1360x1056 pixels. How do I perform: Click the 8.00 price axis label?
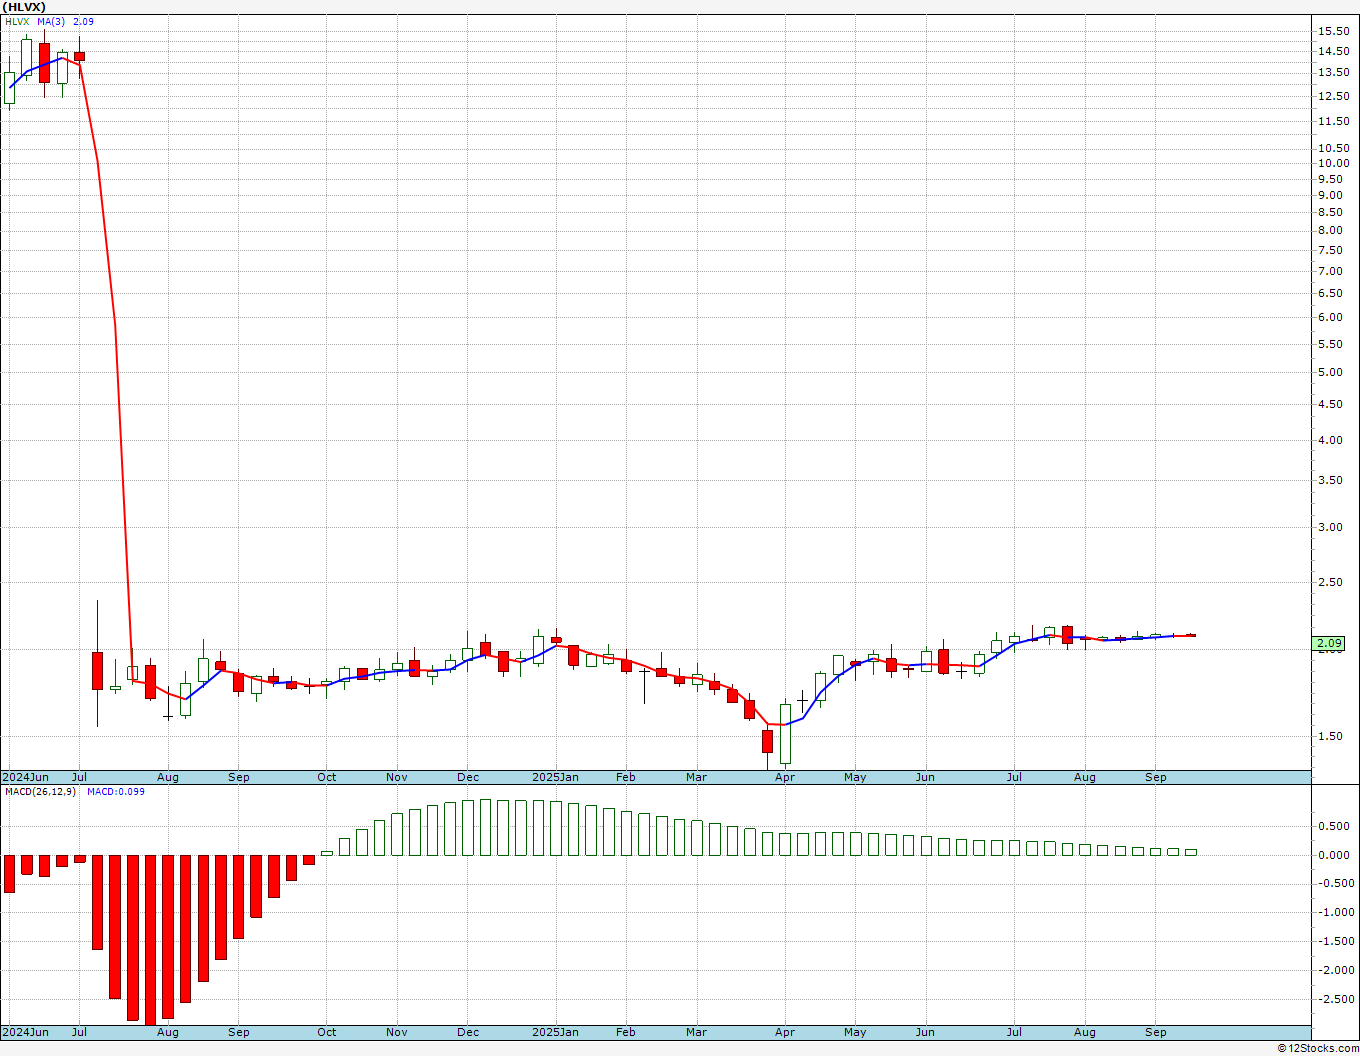1330,230
